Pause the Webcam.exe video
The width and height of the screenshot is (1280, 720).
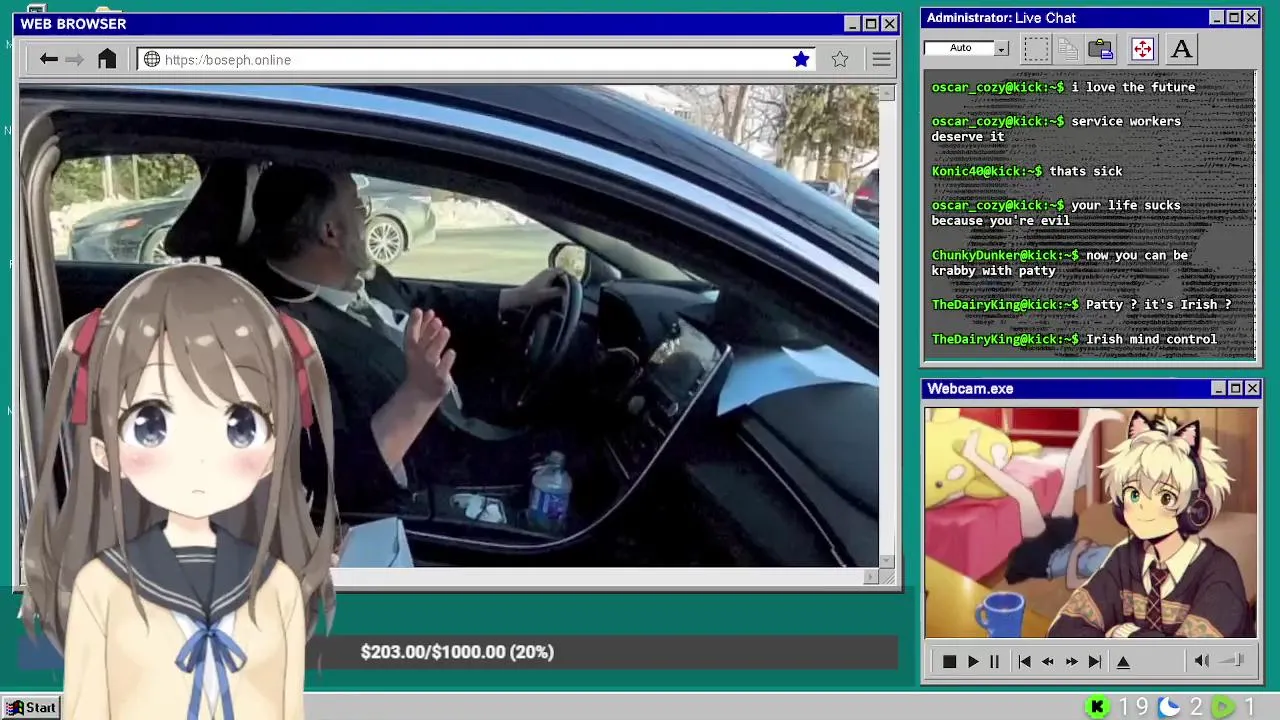(994, 661)
